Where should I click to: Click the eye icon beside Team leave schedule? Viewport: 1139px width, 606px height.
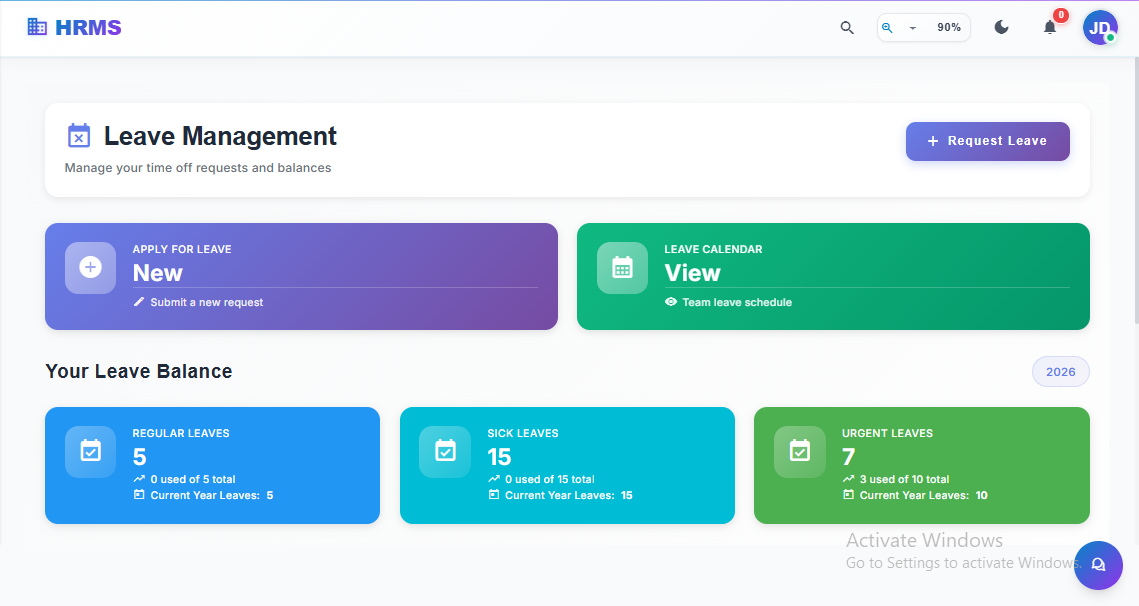coord(670,302)
